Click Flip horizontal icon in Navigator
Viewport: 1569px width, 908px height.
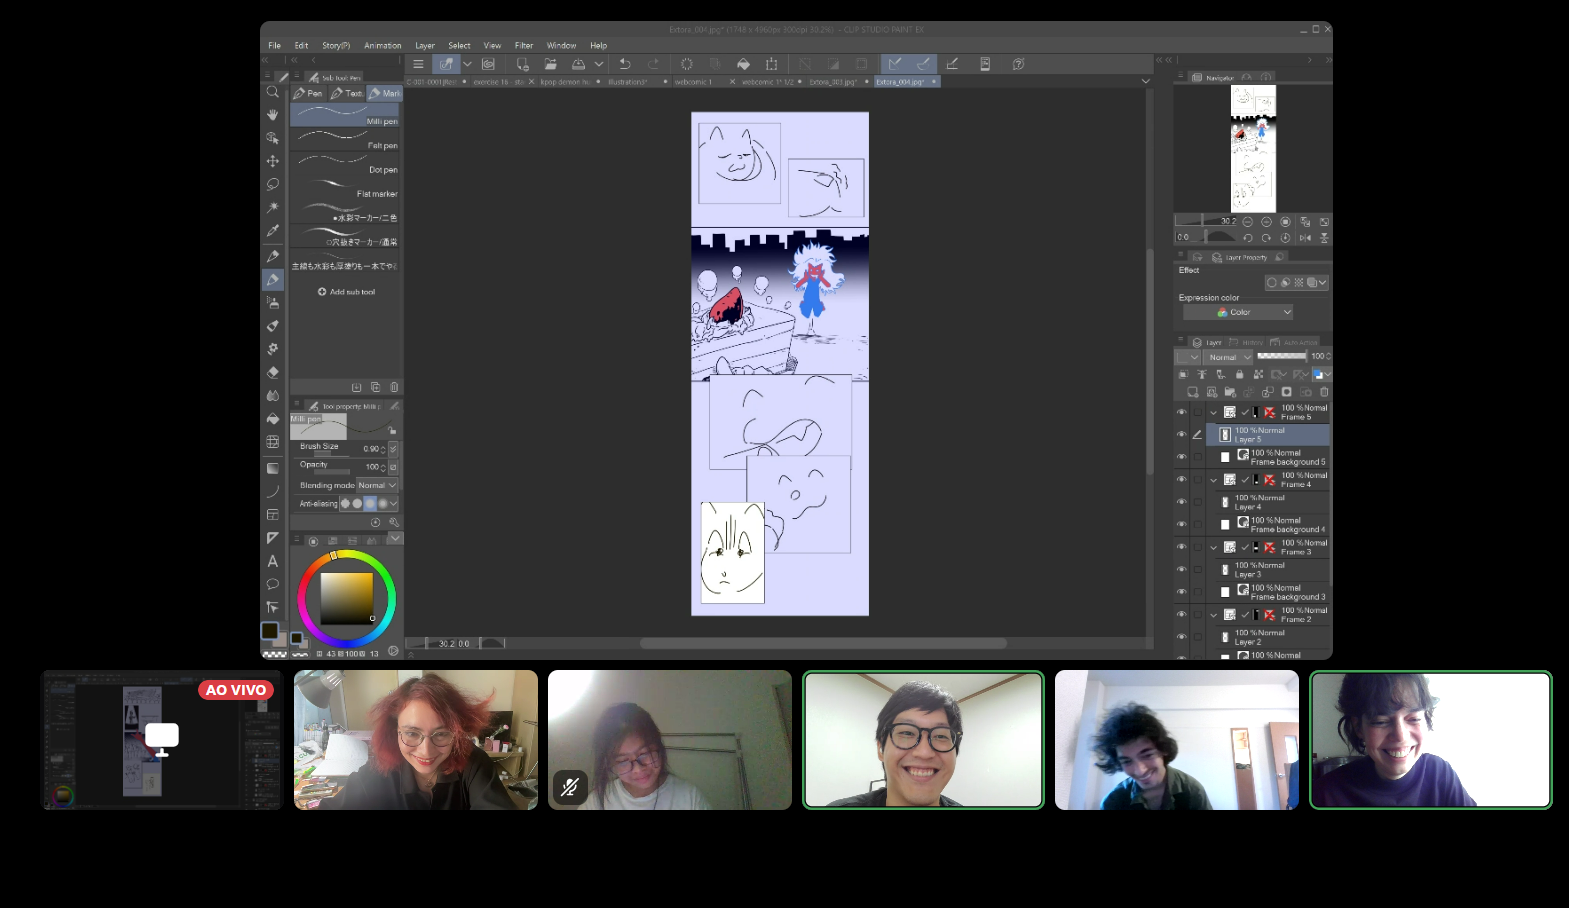coord(1305,238)
